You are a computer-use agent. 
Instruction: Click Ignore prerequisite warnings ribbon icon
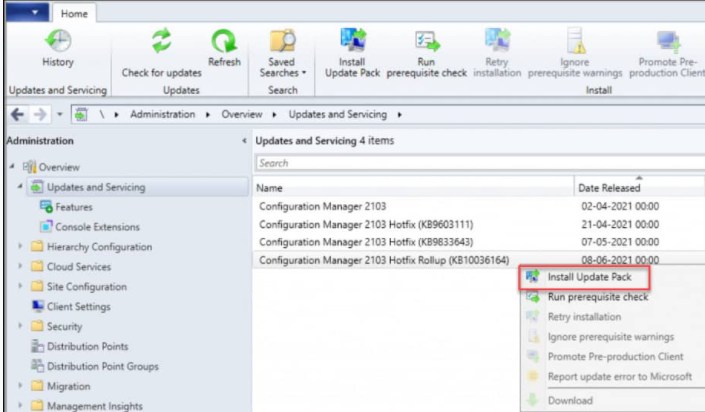[x=575, y=40]
